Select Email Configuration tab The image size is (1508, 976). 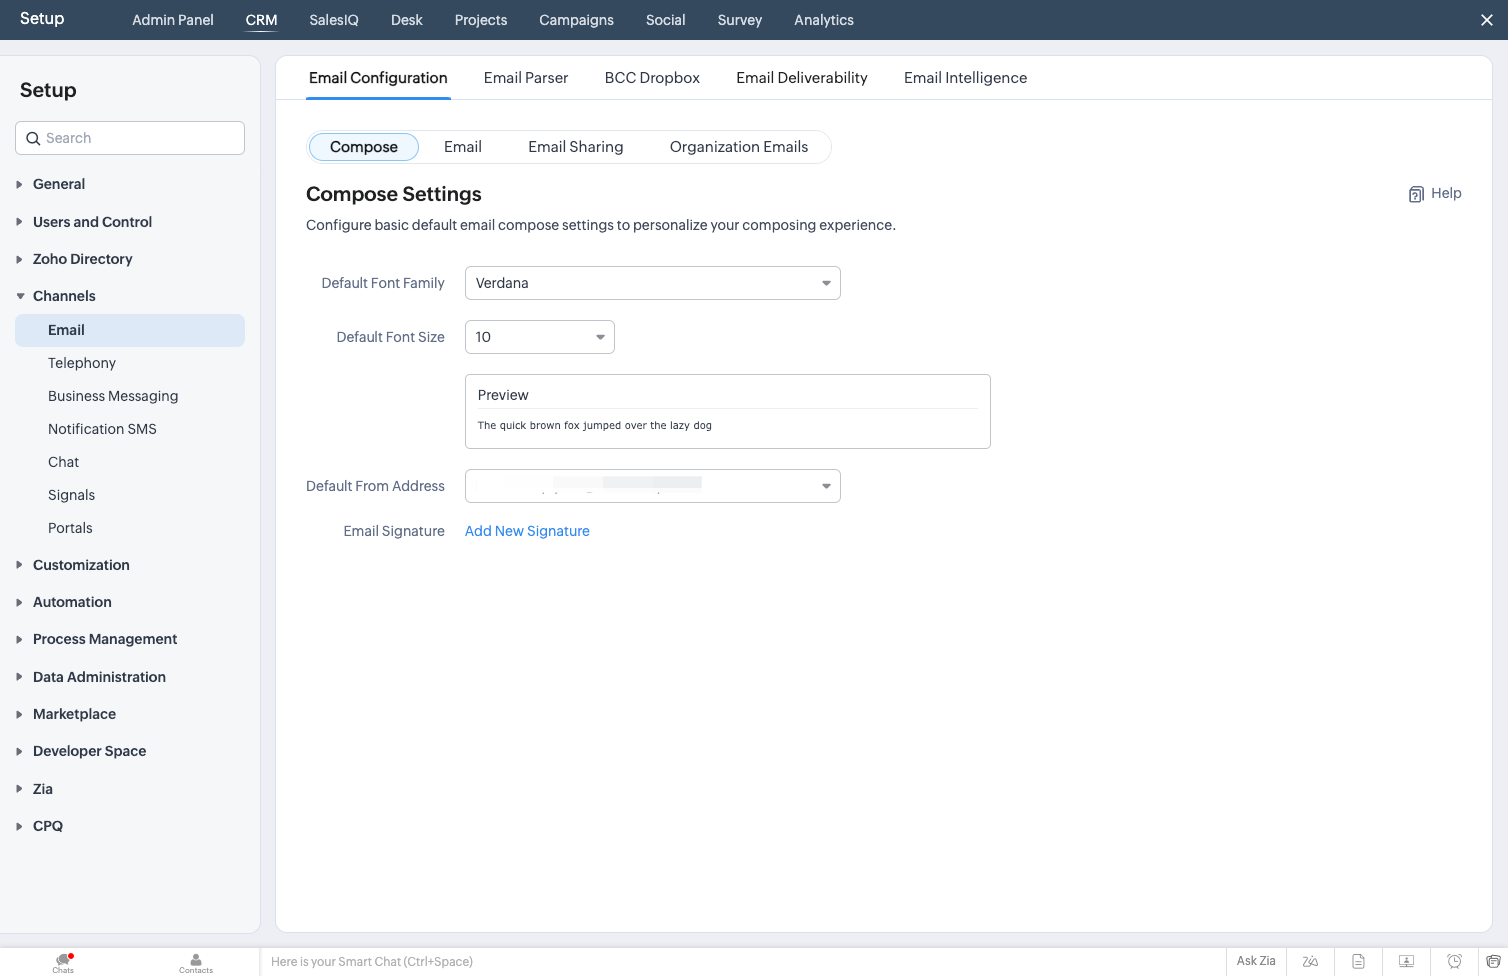tap(378, 78)
